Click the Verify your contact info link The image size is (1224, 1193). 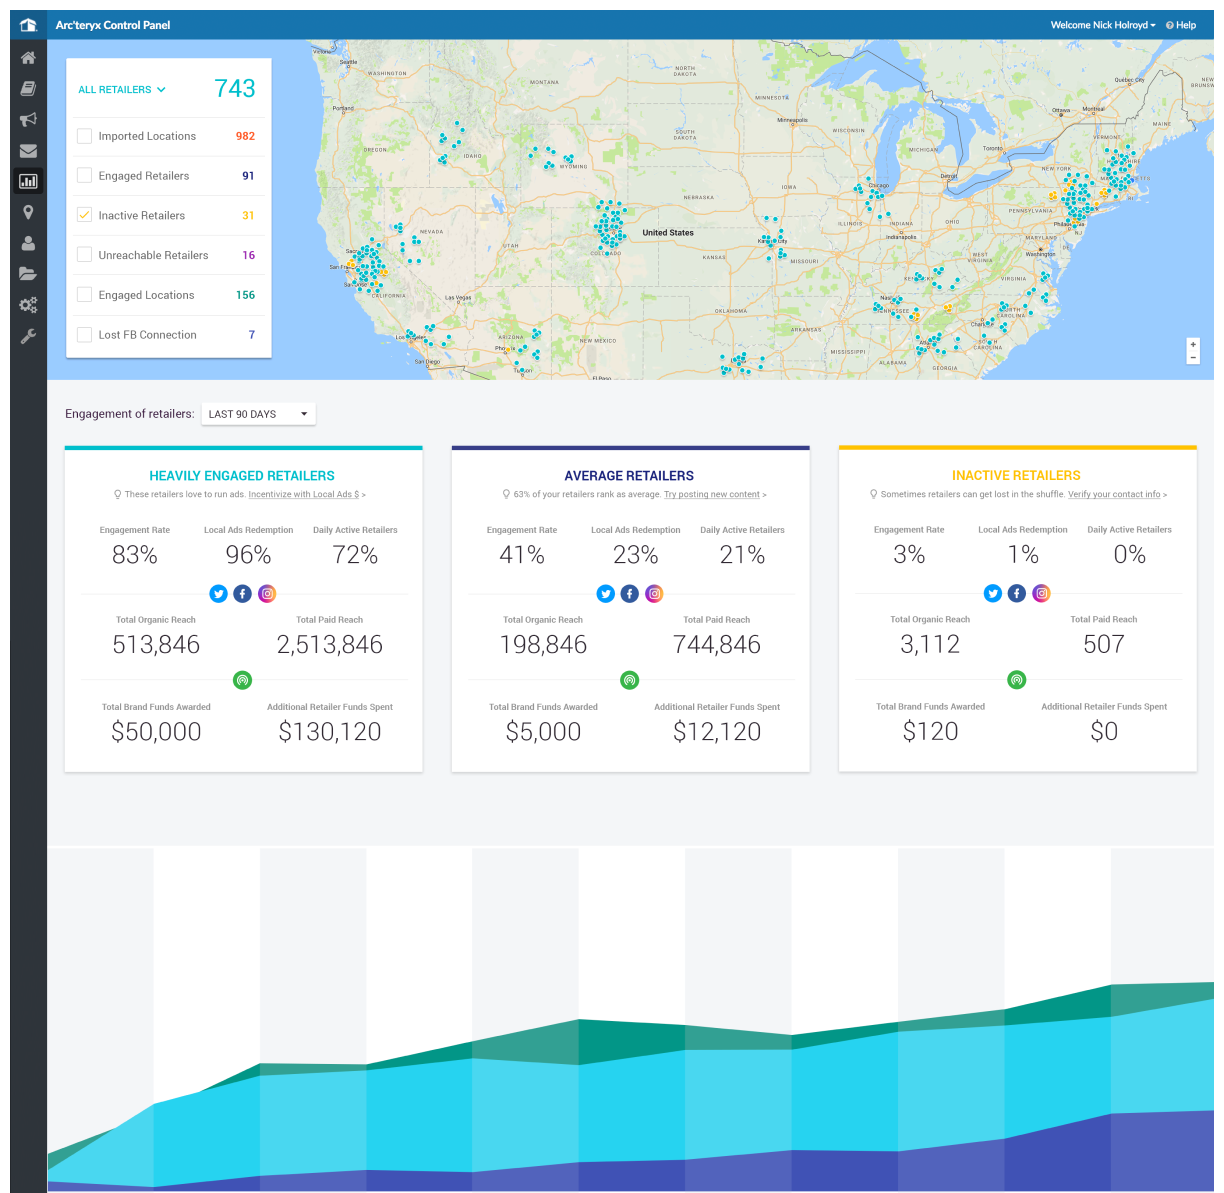point(1114,494)
